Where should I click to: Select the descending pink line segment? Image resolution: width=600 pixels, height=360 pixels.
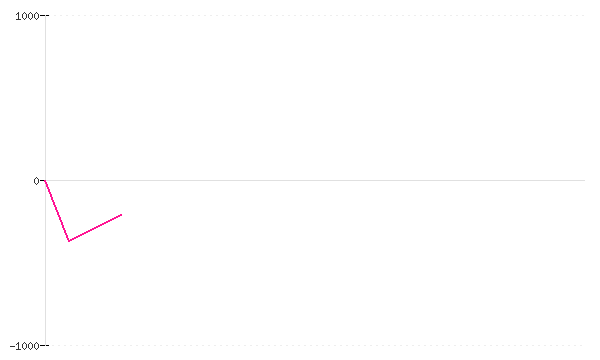pos(57,210)
